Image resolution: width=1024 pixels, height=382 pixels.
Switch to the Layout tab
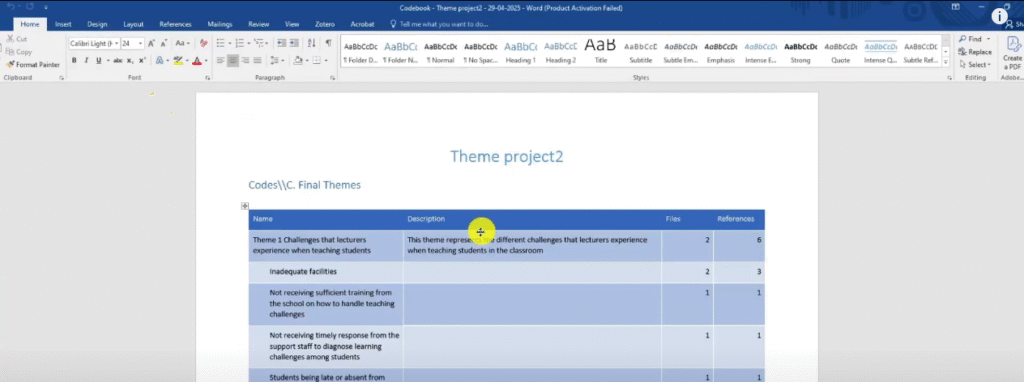[x=133, y=24]
